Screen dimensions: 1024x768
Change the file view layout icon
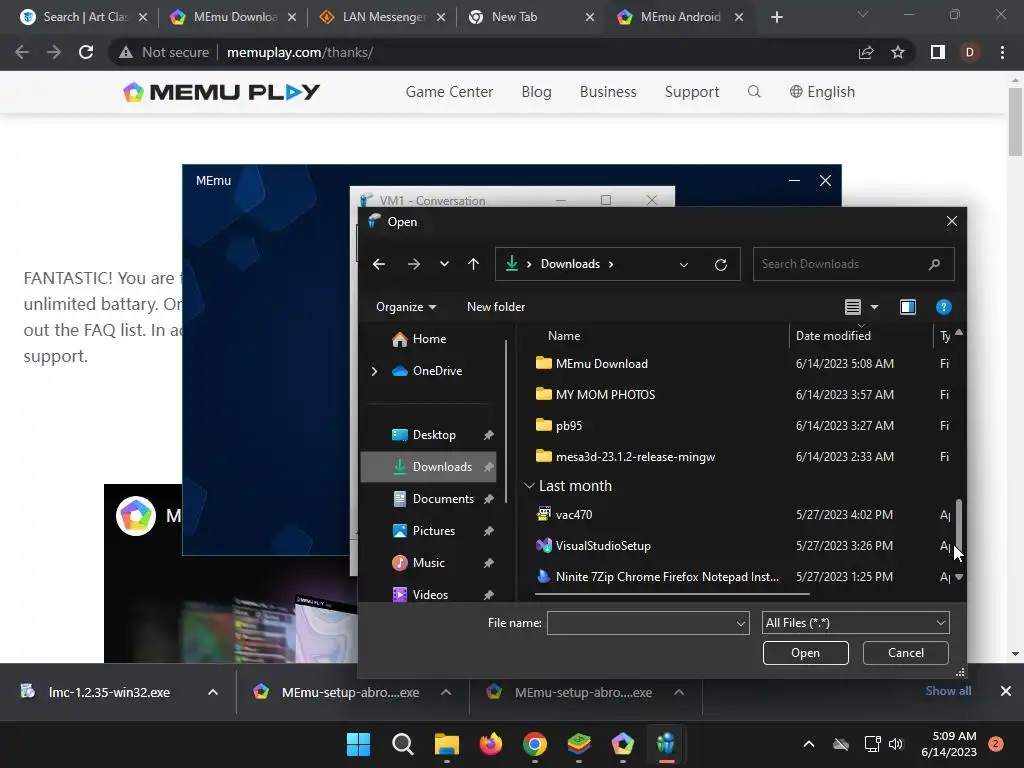coord(852,307)
